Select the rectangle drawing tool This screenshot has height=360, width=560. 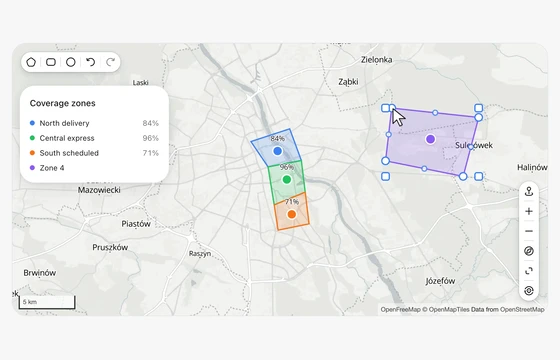coord(51,62)
